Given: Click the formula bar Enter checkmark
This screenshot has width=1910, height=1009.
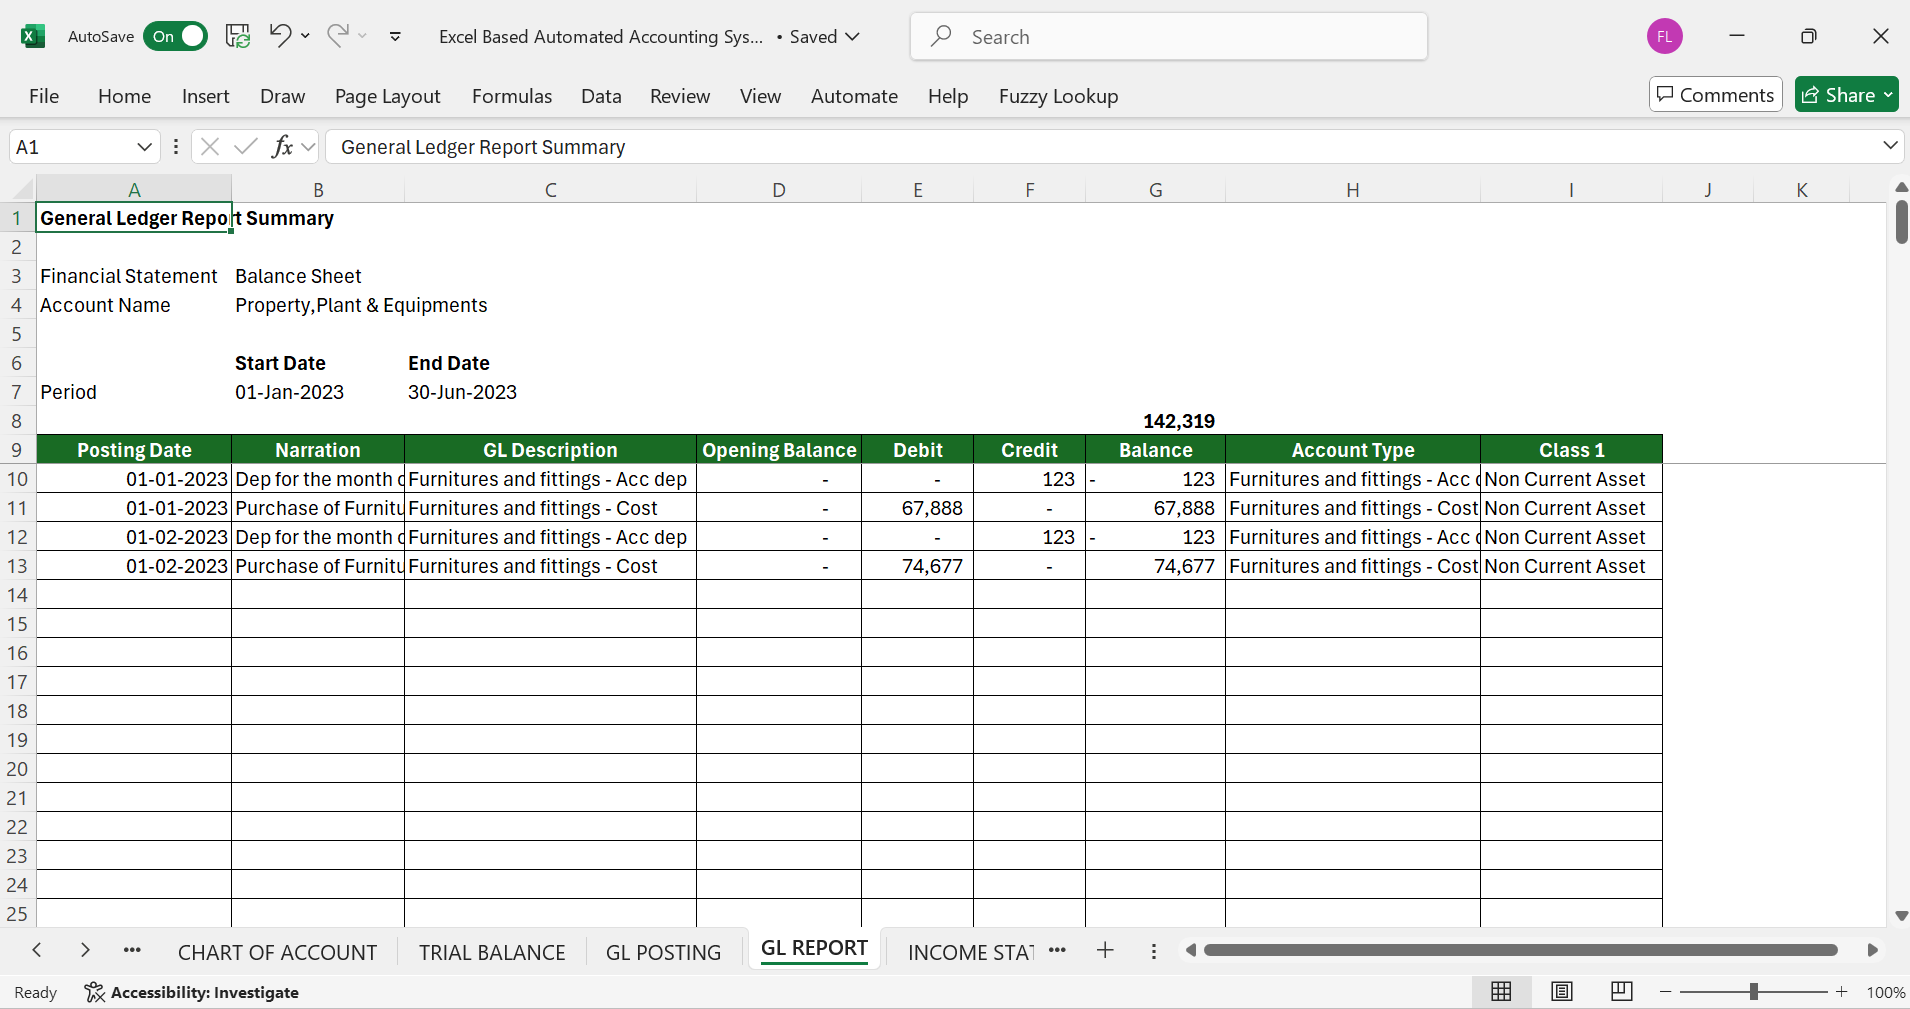Looking at the screenshot, I should click(x=246, y=147).
